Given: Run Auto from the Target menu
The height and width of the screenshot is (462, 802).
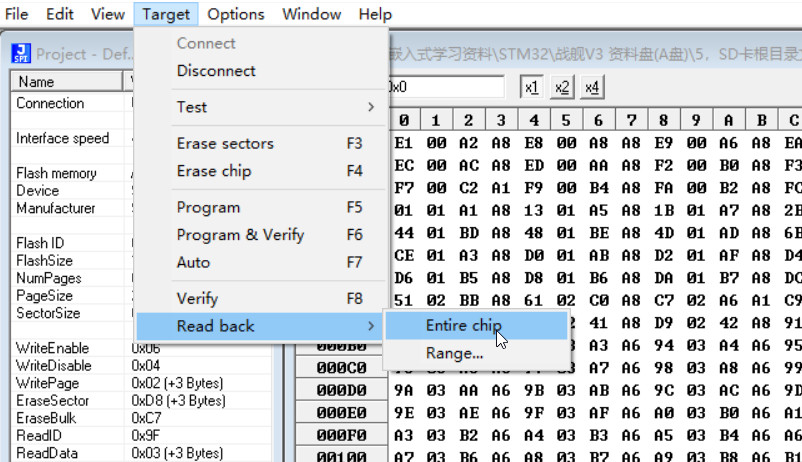Looking at the screenshot, I should [x=194, y=262].
